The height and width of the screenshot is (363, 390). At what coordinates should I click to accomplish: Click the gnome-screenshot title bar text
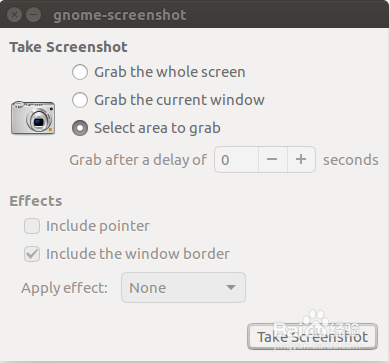(120, 15)
